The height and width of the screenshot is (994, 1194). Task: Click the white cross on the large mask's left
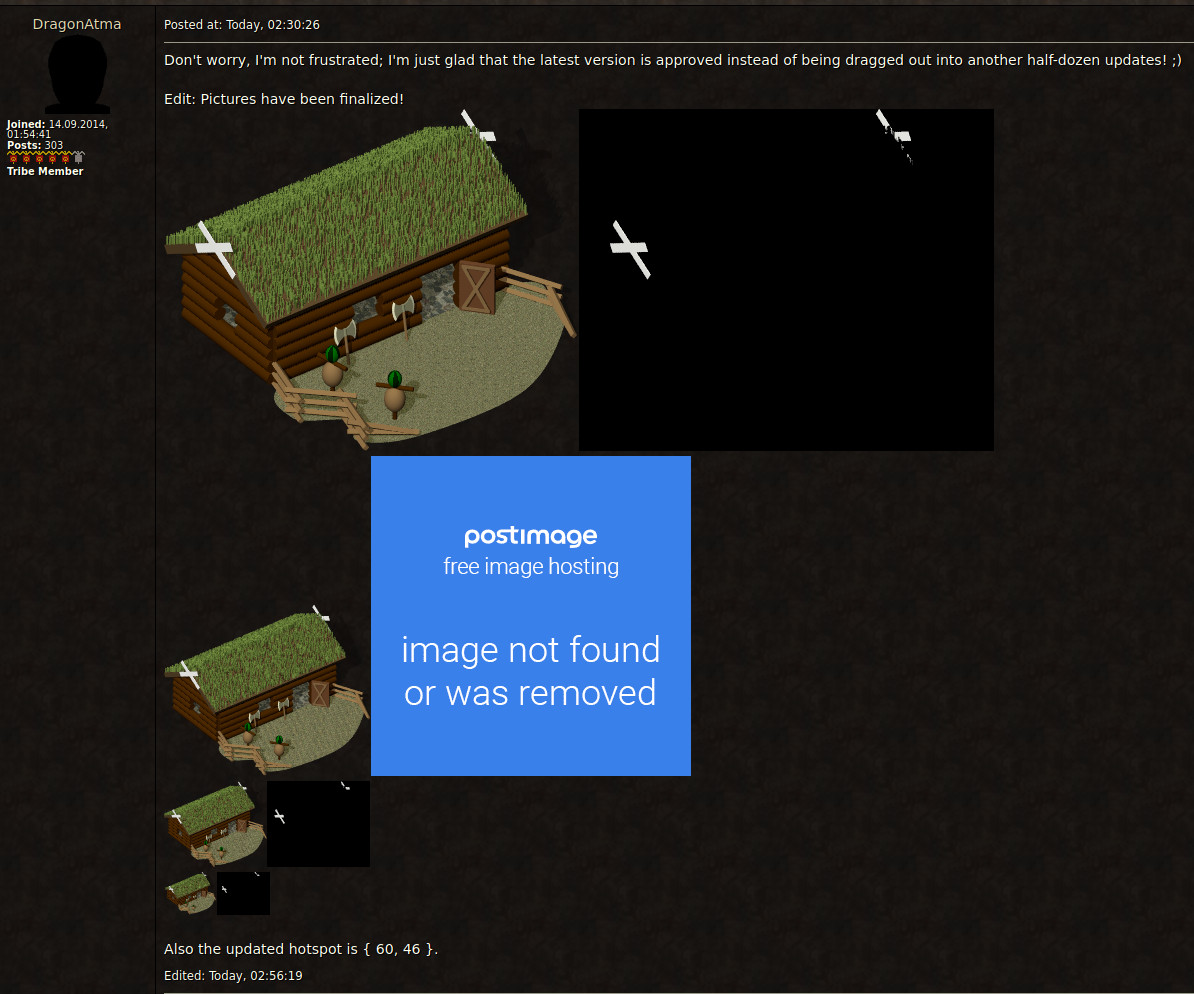(x=630, y=249)
